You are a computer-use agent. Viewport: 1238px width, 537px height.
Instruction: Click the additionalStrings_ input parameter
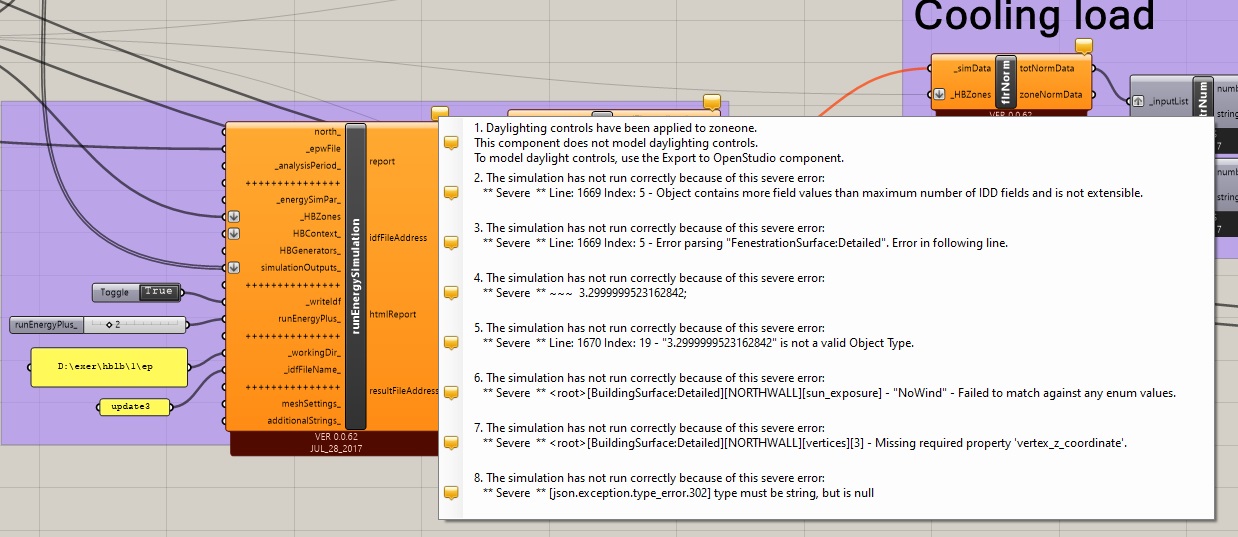point(302,420)
